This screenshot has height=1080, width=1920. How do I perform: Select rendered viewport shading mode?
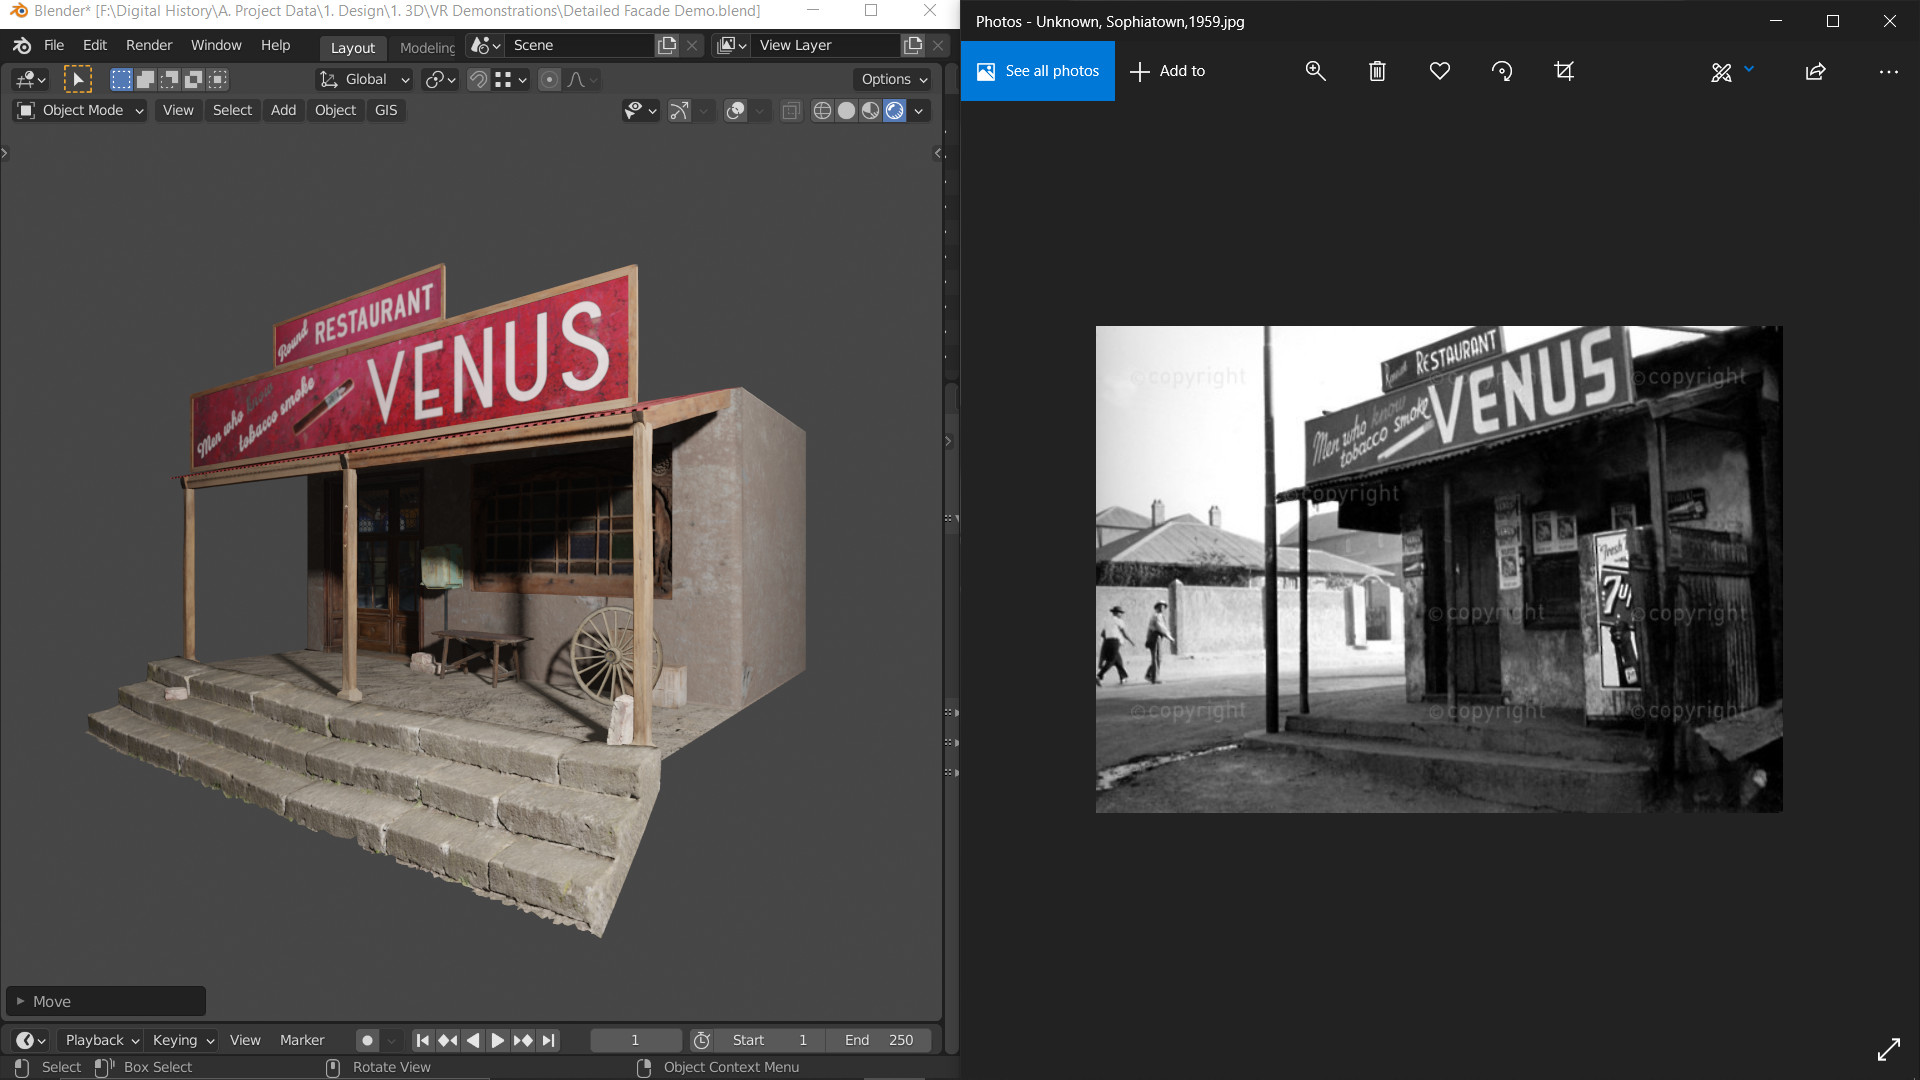tap(895, 111)
